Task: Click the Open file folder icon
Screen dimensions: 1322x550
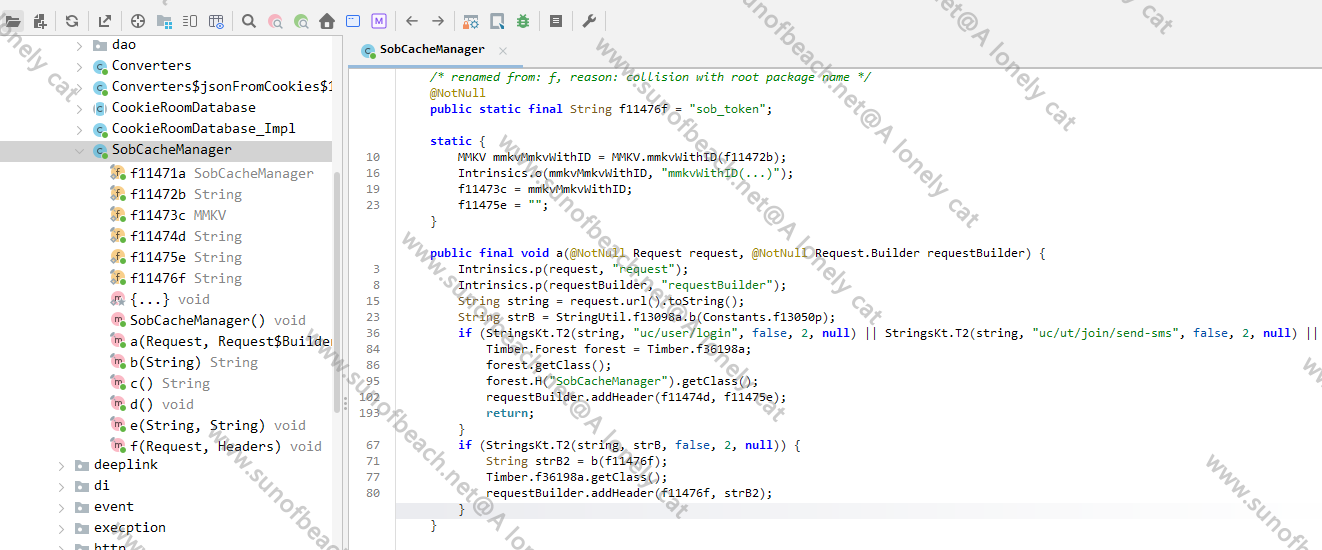Action: coord(13,21)
